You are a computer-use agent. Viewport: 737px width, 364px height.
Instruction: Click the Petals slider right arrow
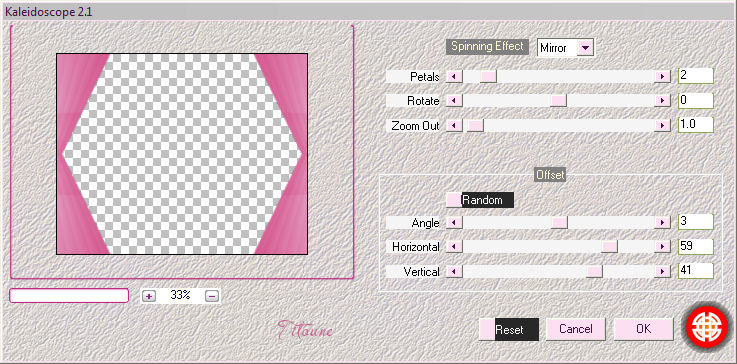point(662,76)
